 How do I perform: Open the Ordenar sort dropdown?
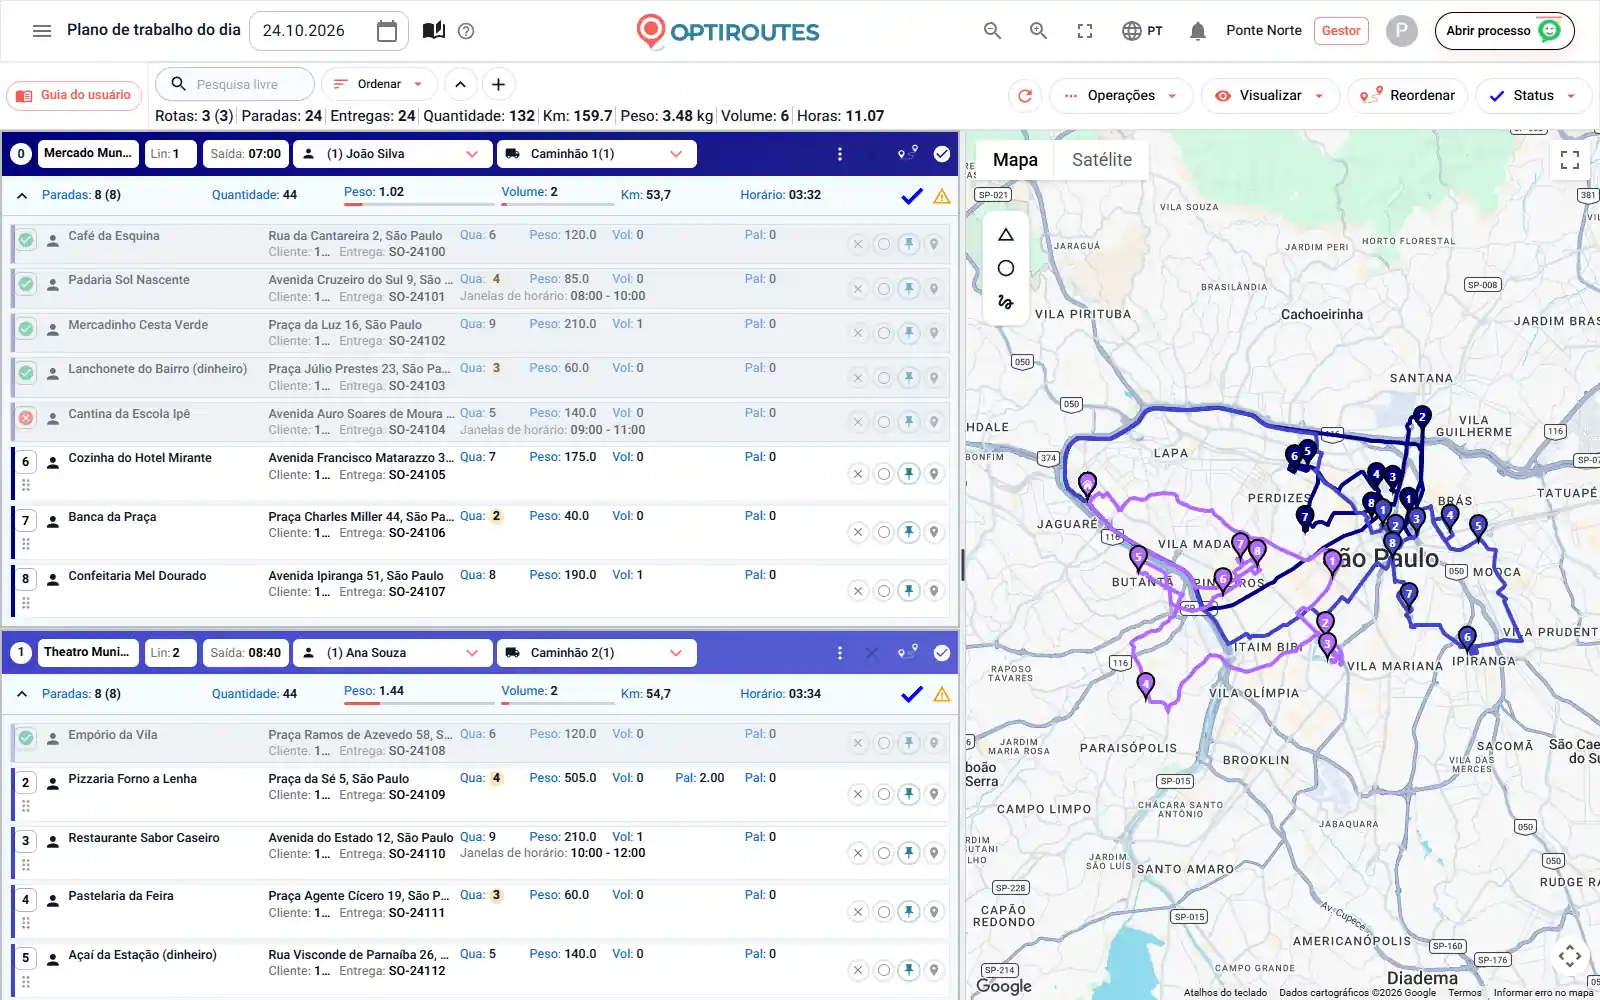(379, 84)
